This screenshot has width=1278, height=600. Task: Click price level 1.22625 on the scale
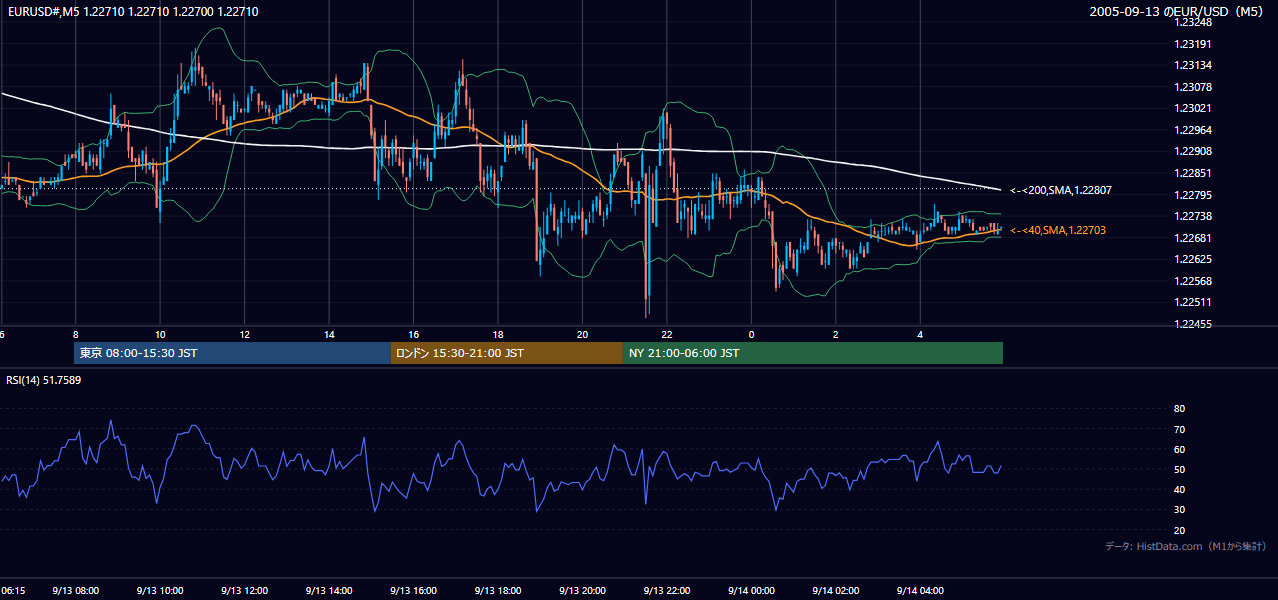coord(1194,259)
